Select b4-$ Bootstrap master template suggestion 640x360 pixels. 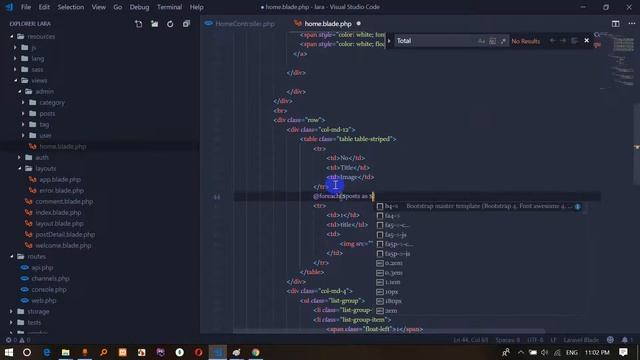pyautogui.click(x=480, y=206)
